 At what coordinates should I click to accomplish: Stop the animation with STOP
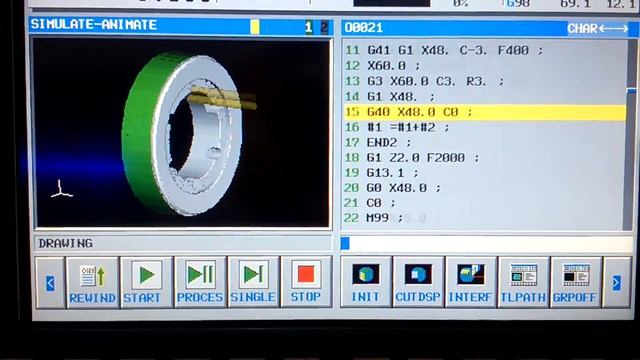[x=306, y=282]
